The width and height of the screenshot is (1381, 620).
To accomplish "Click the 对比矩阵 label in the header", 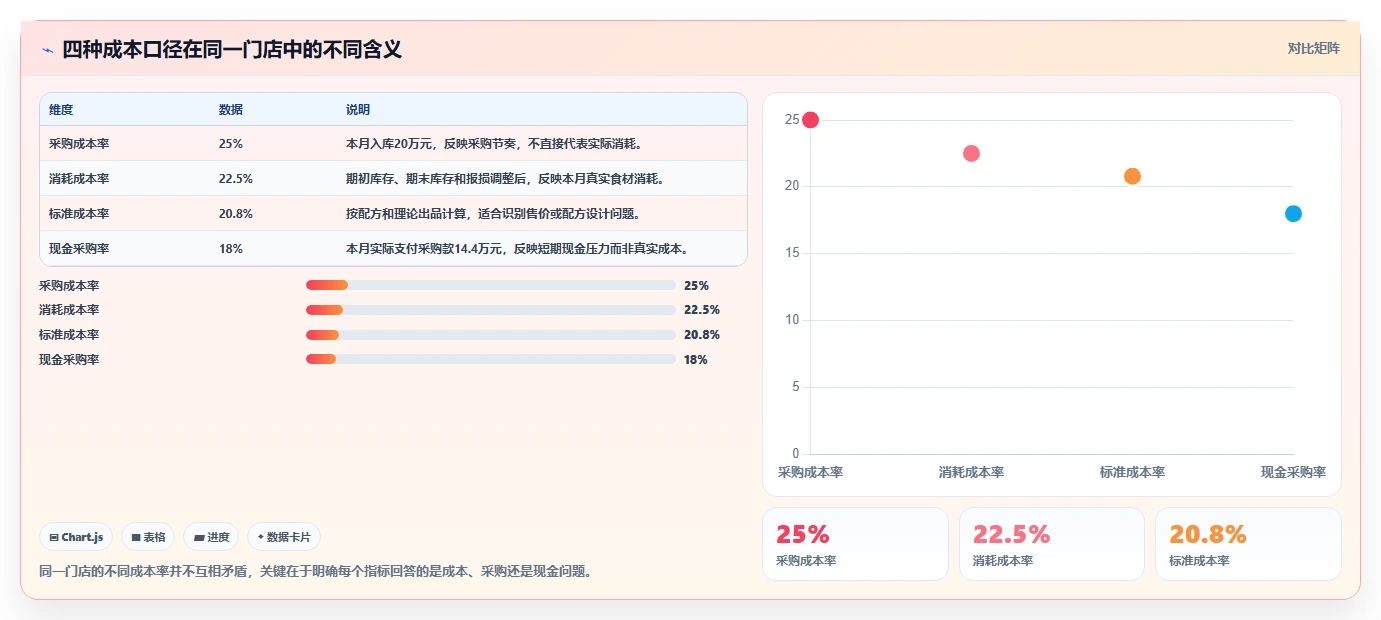I will tap(1313, 48).
